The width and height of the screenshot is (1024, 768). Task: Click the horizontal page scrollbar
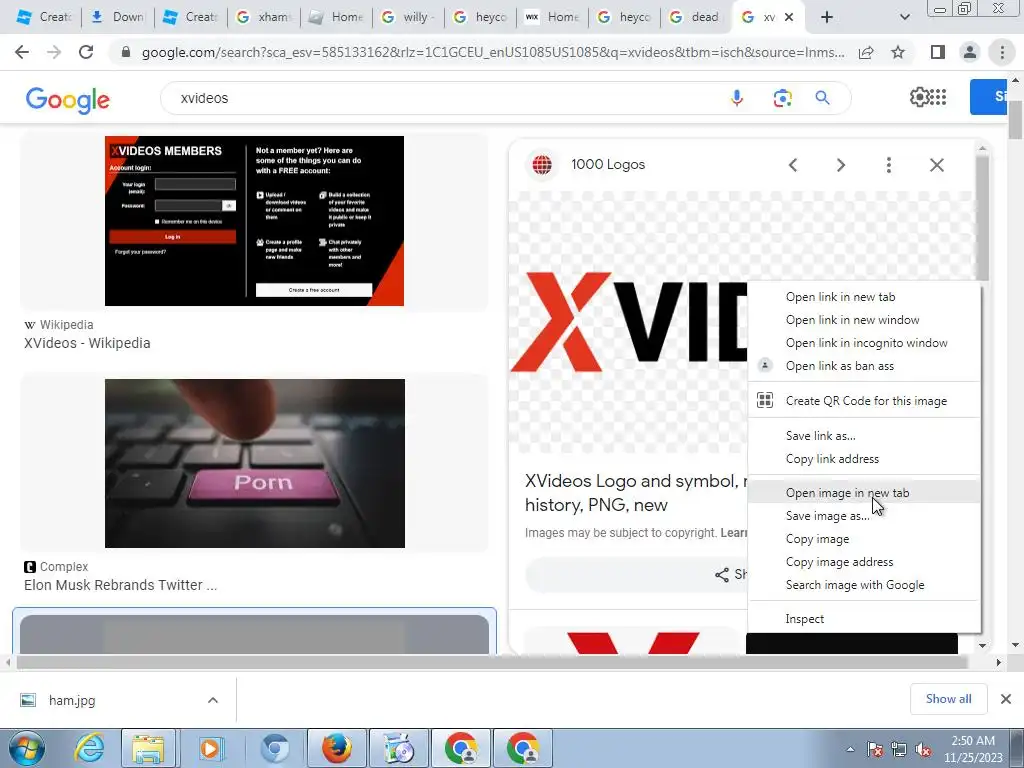click(492, 662)
